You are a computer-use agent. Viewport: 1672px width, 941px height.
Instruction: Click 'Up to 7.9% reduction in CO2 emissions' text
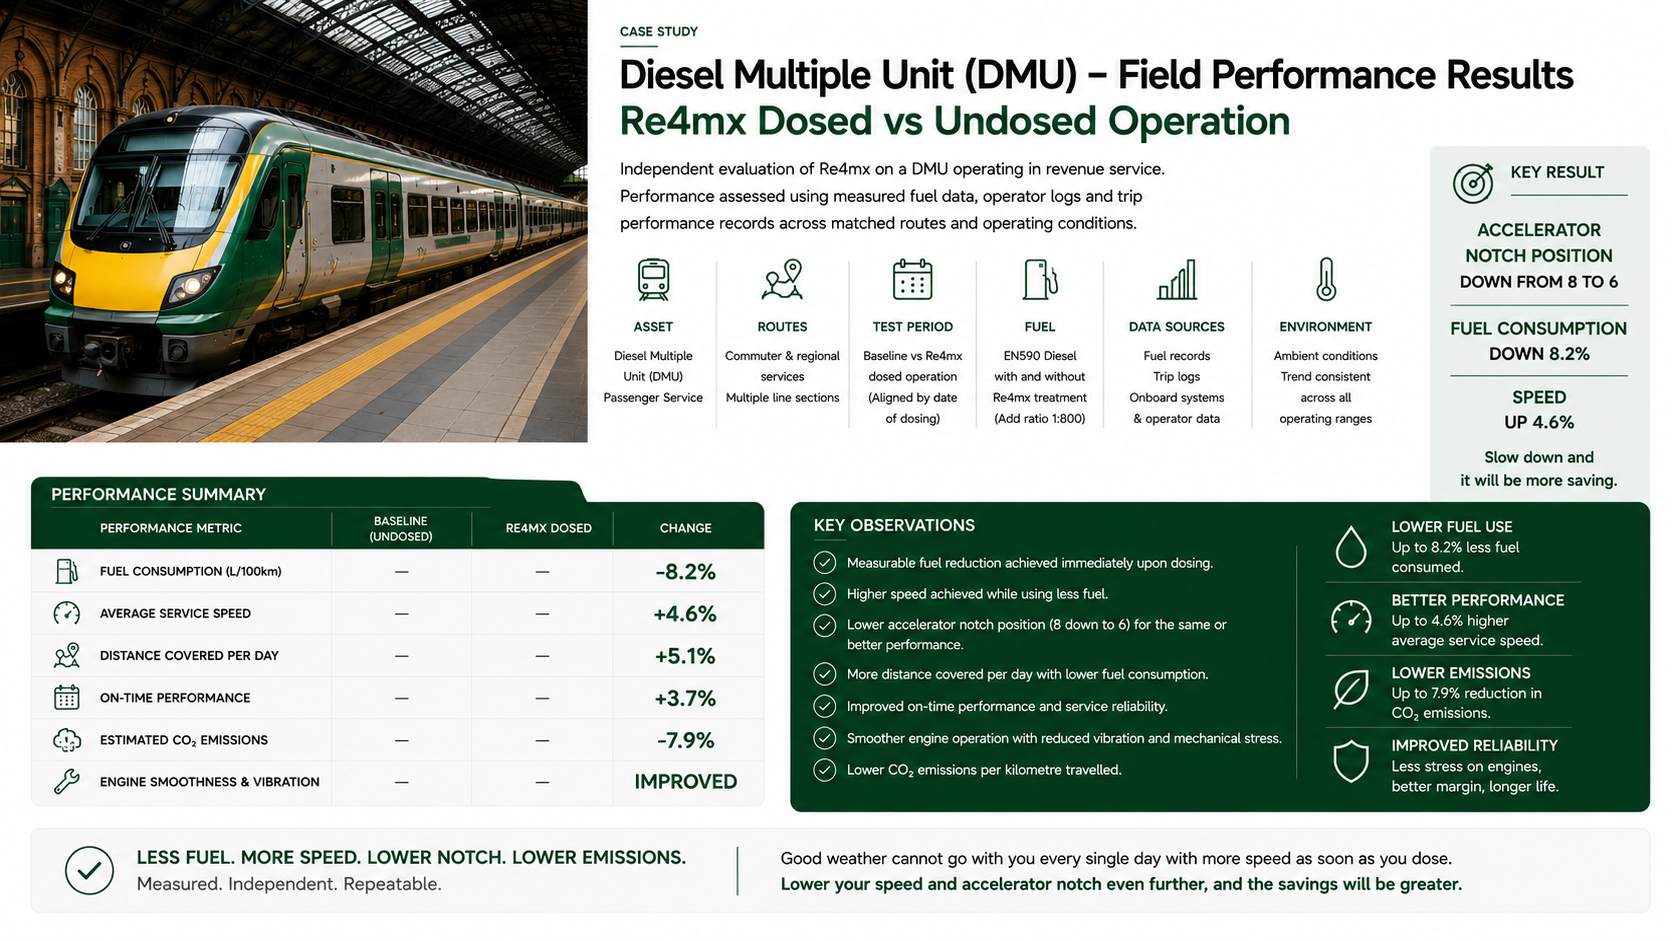[1467, 703]
